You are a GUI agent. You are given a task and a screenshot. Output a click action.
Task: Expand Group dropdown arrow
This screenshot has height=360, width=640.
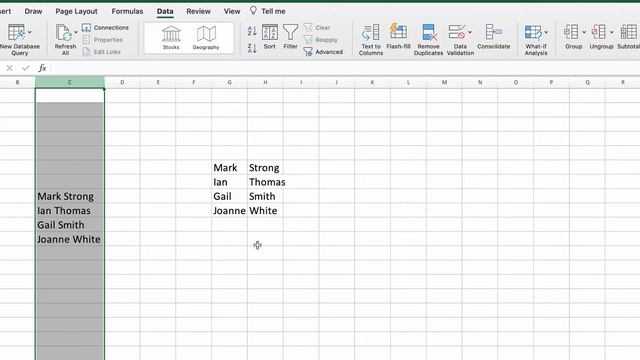point(584,32)
